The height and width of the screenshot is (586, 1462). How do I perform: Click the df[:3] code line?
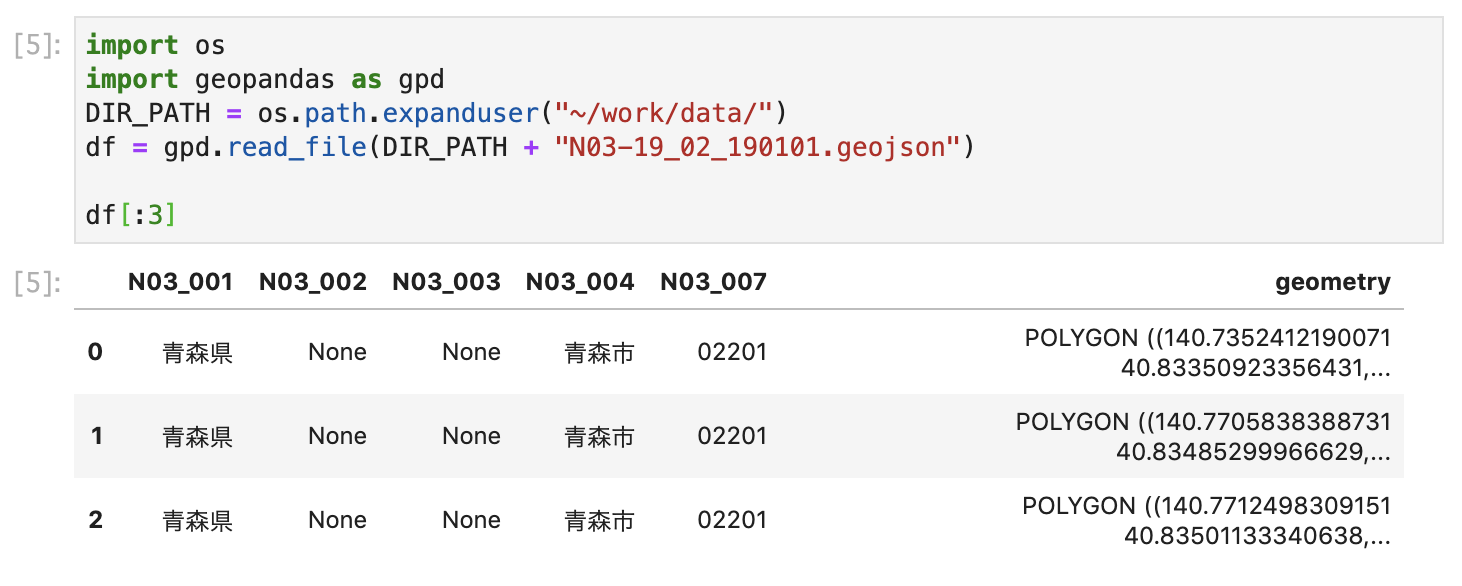point(131,214)
